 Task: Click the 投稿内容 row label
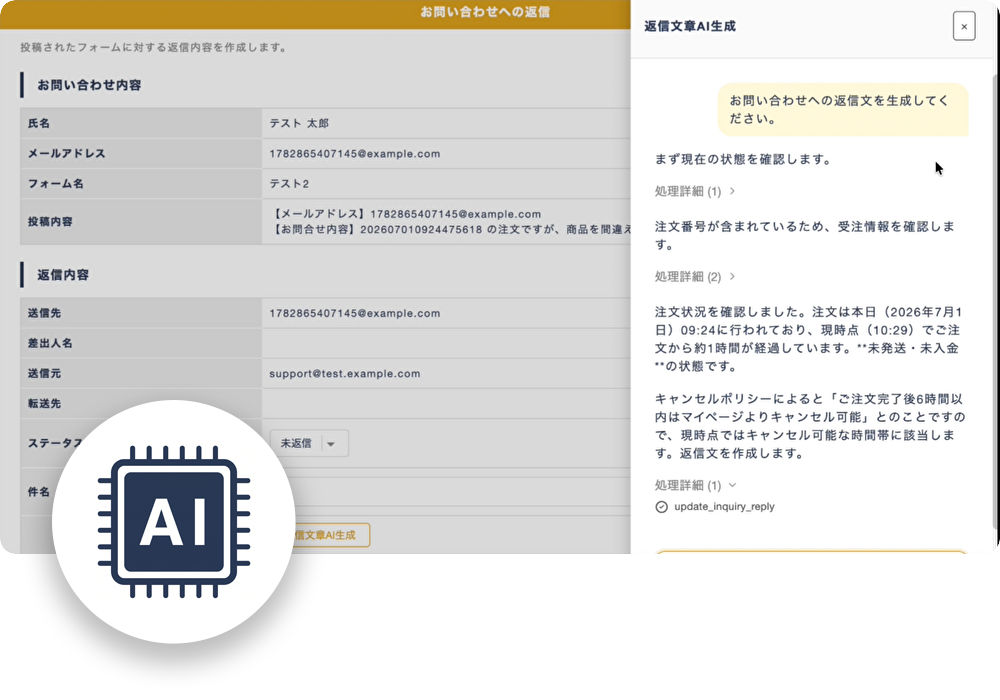click(x=50, y=222)
